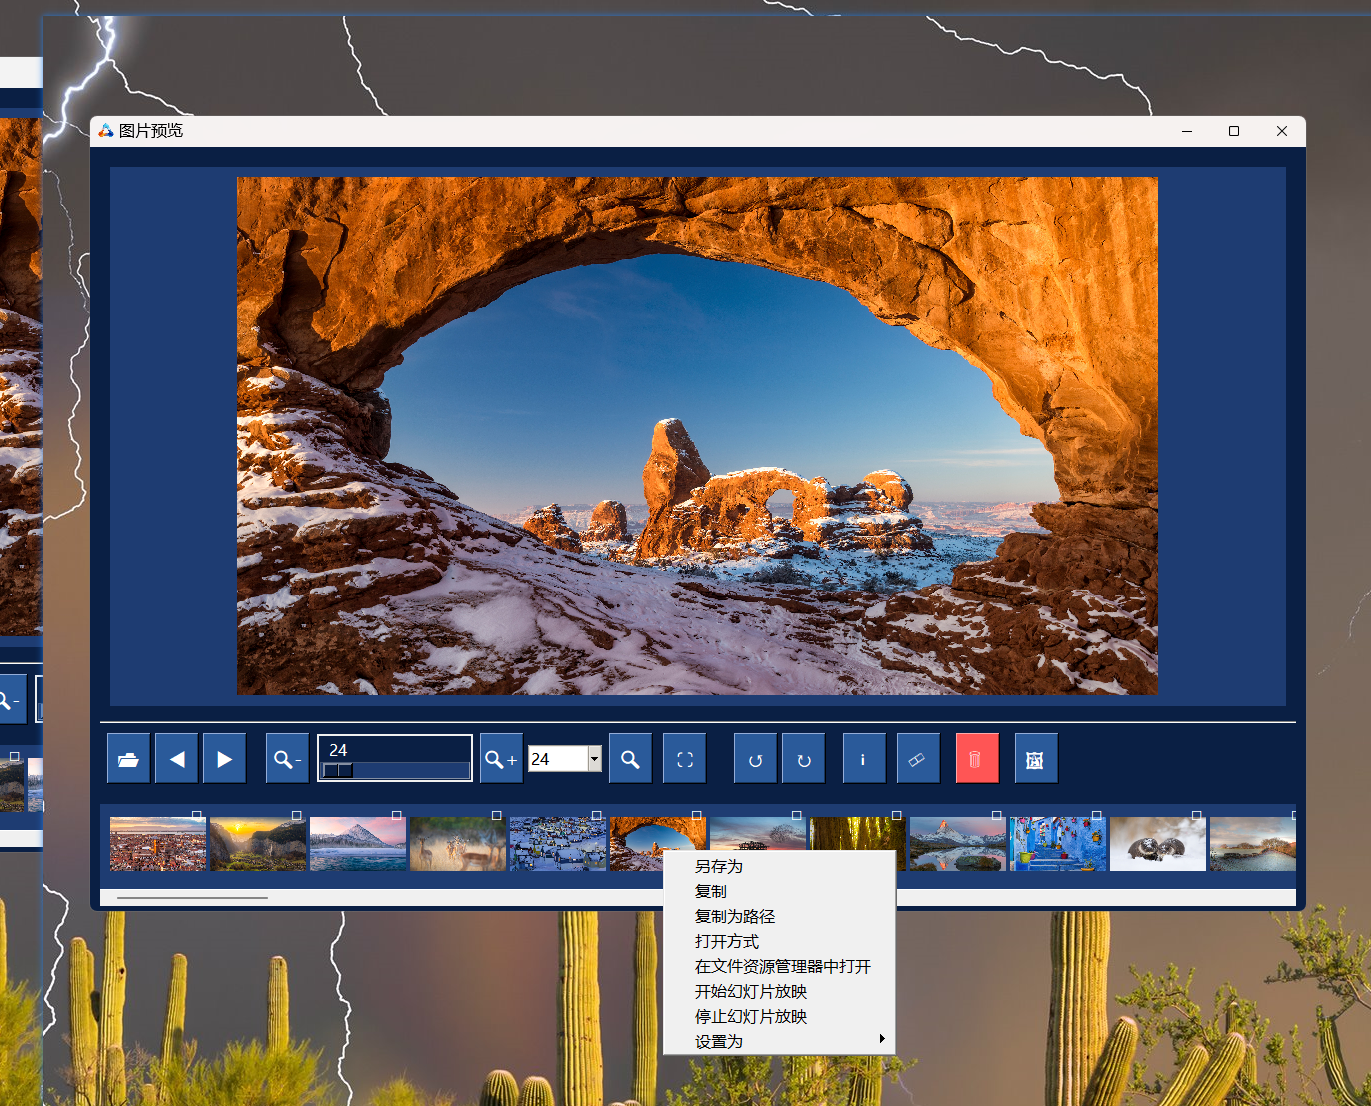Tick checkbox on the blue stairway thumbnail
Image resolution: width=1371 pixels, height=1106 pixels.
(1097, 816)
